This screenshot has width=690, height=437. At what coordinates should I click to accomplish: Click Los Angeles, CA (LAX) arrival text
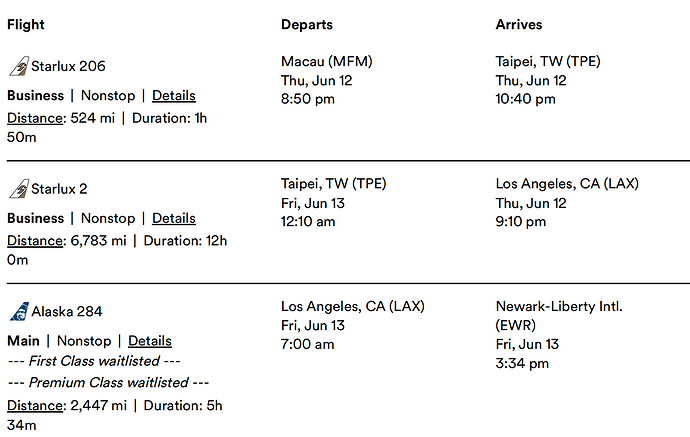[567, 184]
